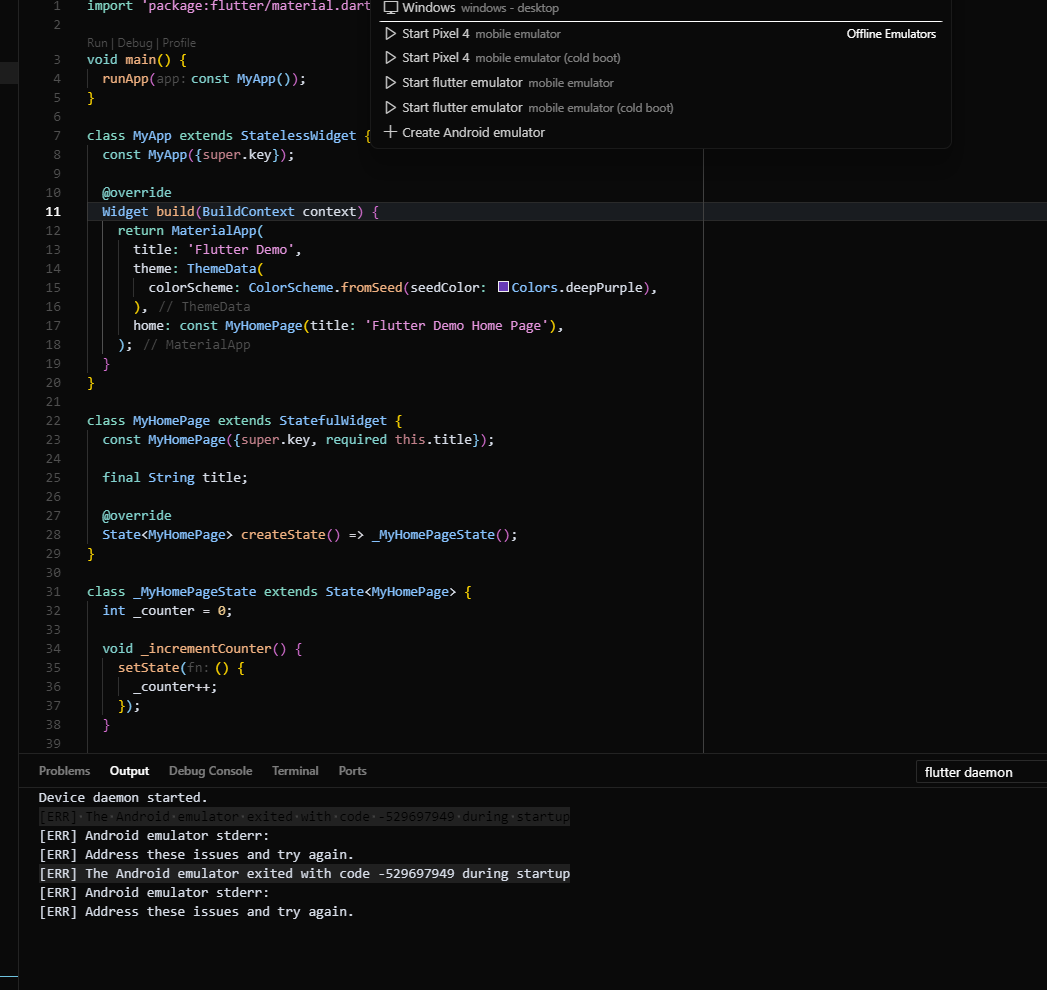Click line number 22 in the gutter

[x=53, y=421]
